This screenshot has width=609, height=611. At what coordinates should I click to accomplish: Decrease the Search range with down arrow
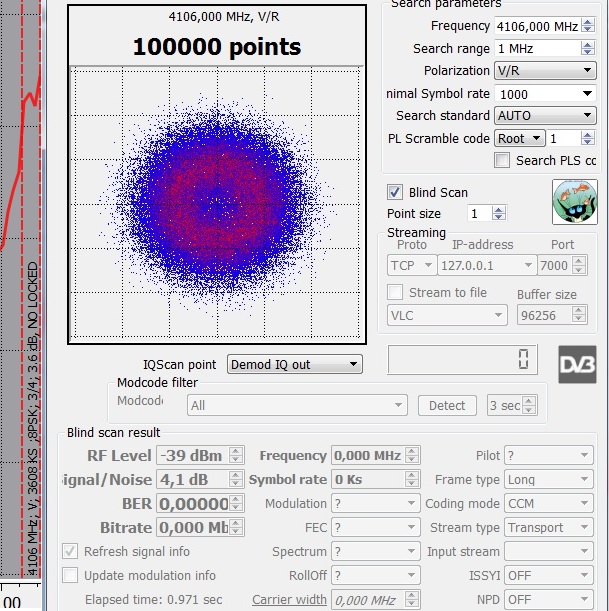click(588, 53)
